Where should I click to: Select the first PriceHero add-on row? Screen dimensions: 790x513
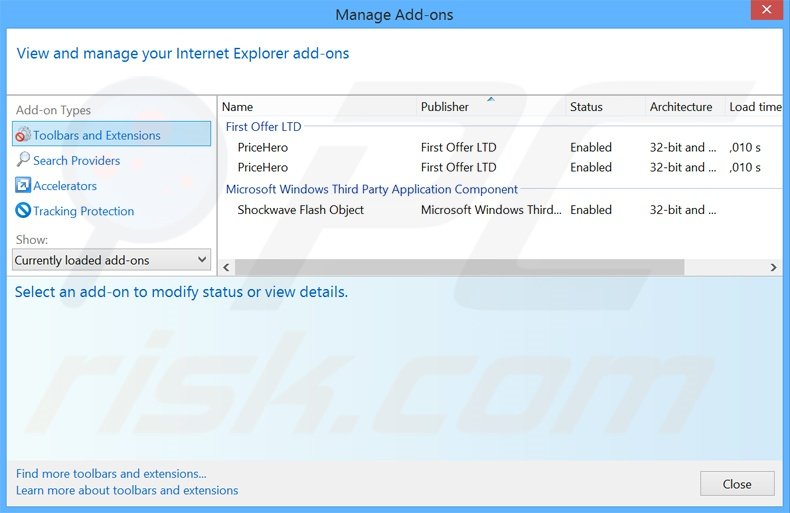click(501, 147)
